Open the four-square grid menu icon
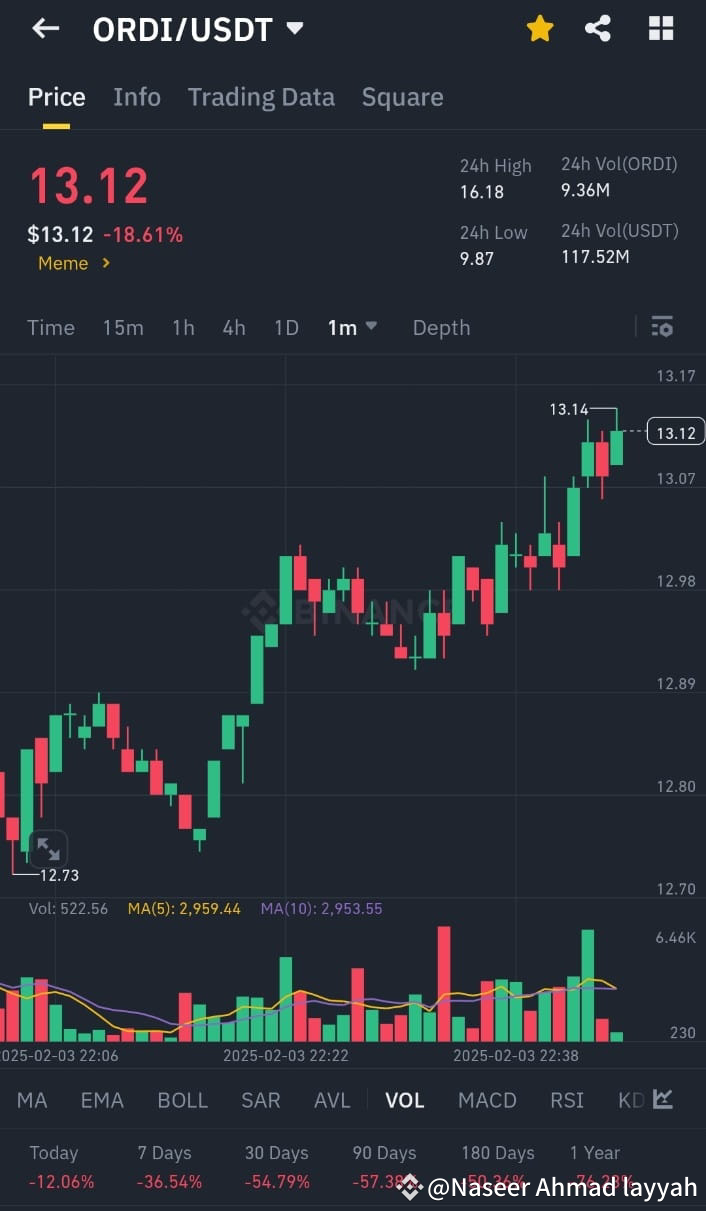The height and width of the screenshot is (1211, 706). [661, 28]
